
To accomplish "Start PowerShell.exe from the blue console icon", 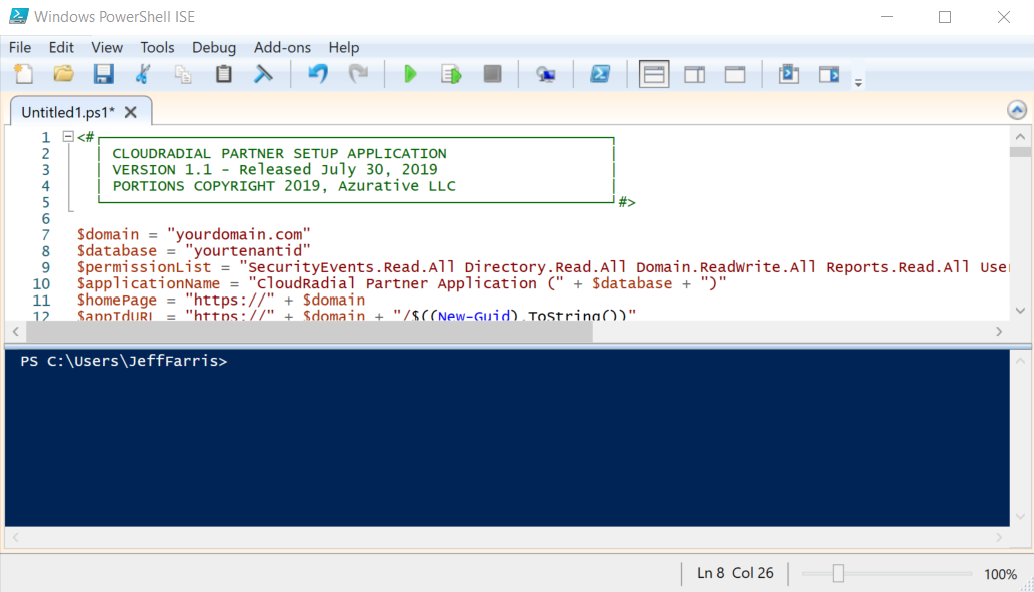I will click(x=600, y=74).
